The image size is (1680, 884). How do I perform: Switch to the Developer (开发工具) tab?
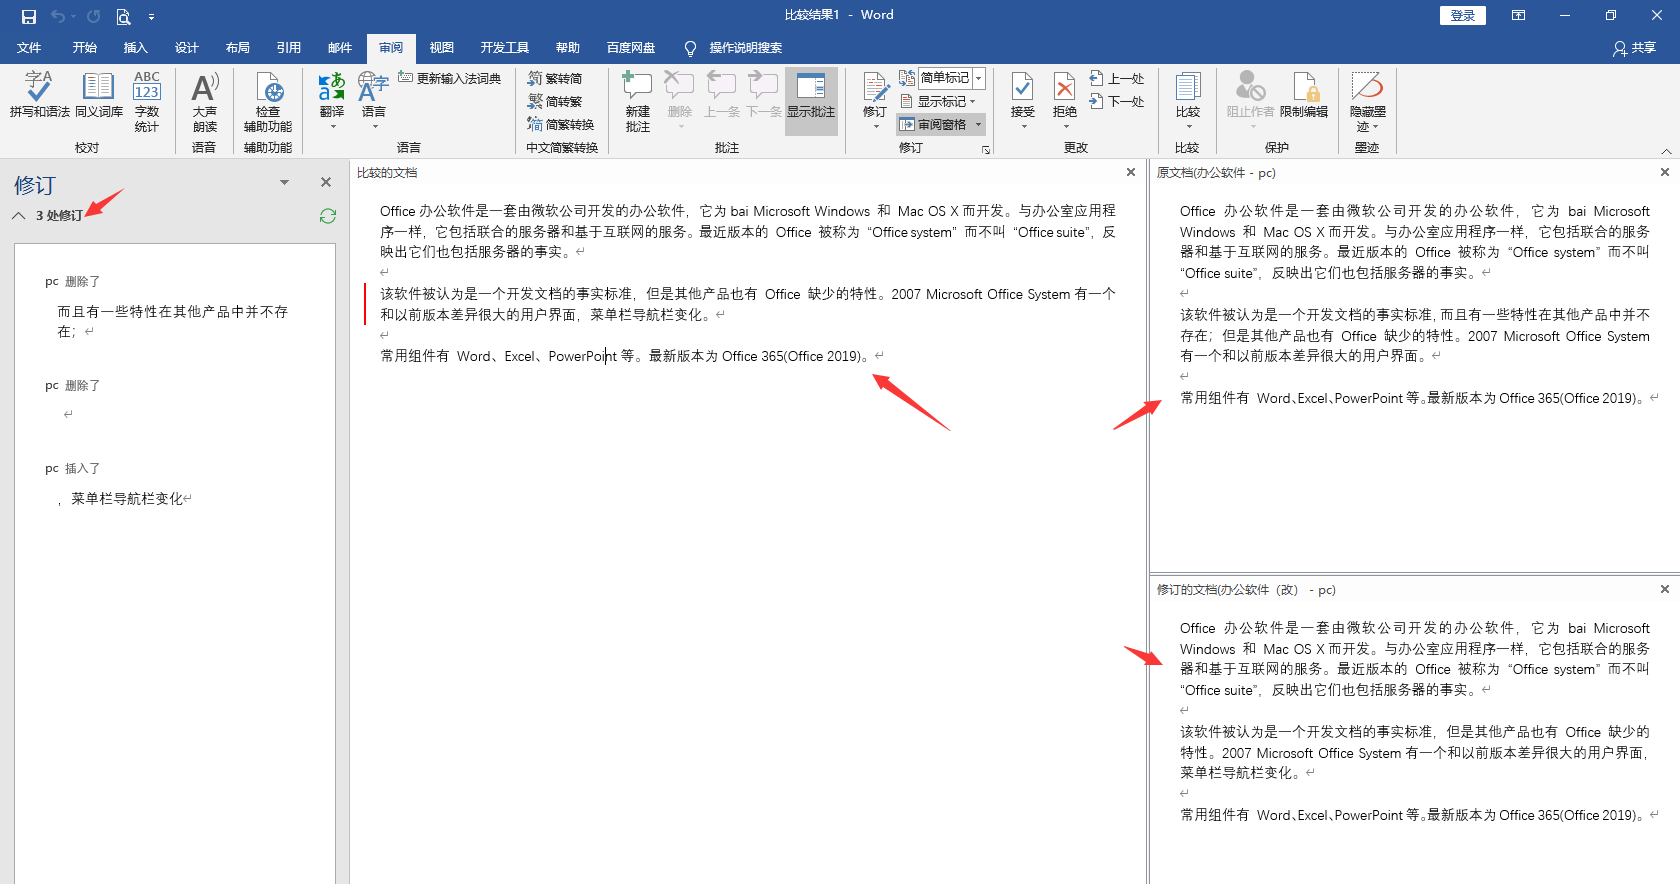pos(505,48)
